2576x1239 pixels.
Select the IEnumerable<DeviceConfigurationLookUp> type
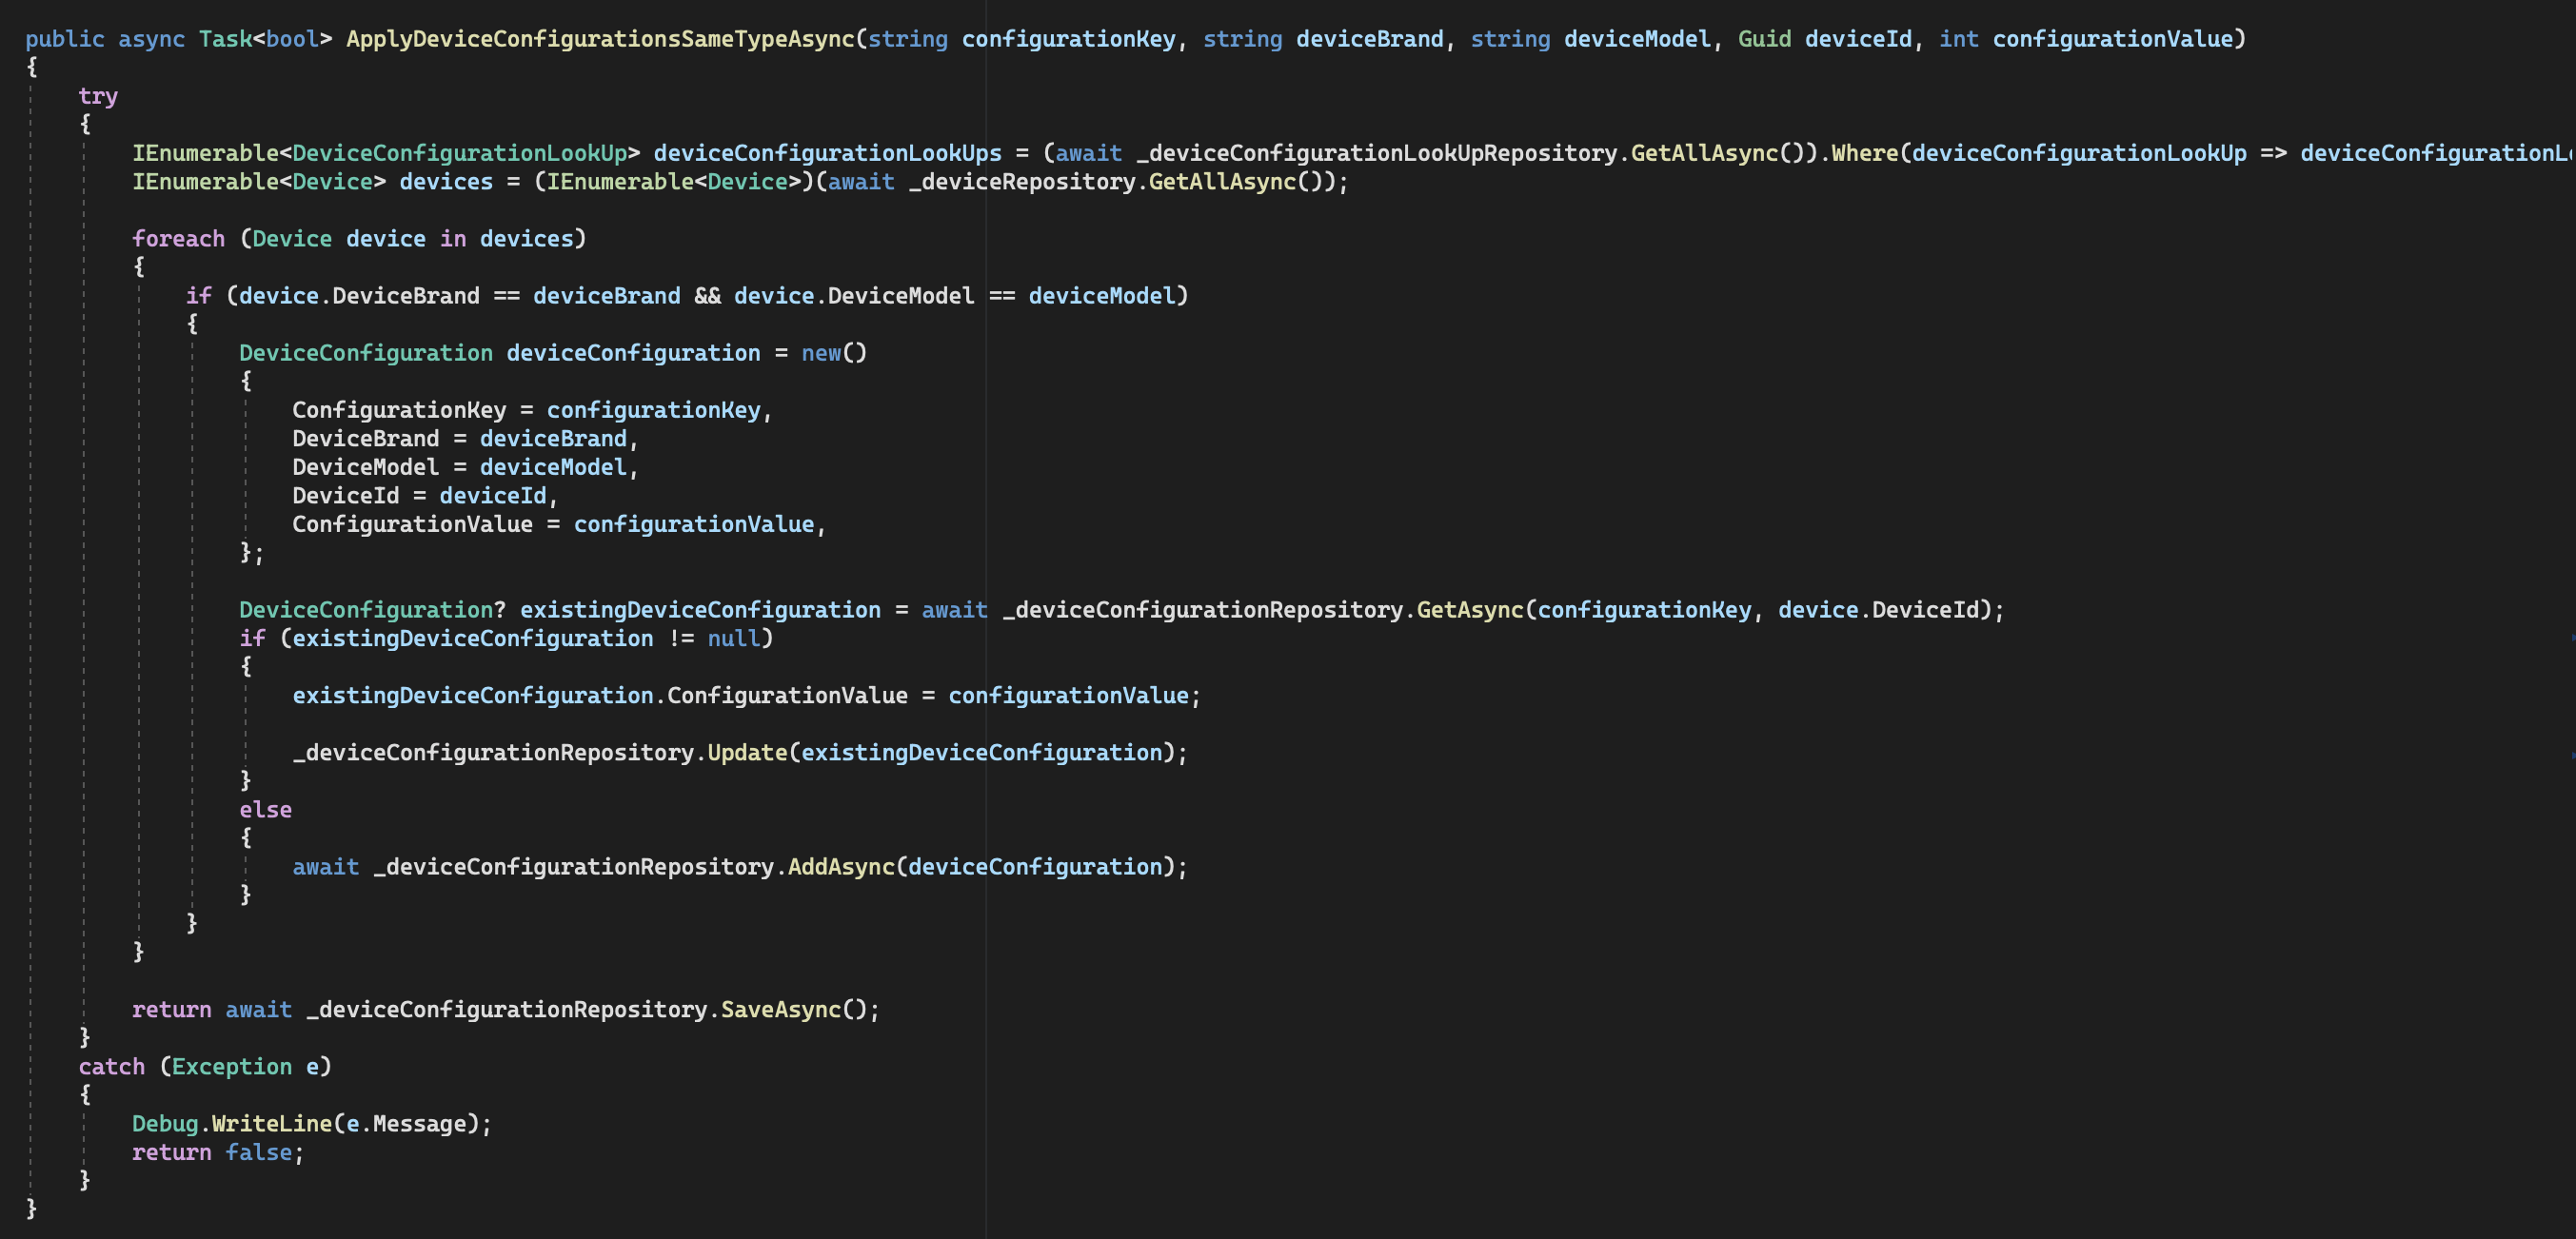pyautogui.click(x=388, y=152)
